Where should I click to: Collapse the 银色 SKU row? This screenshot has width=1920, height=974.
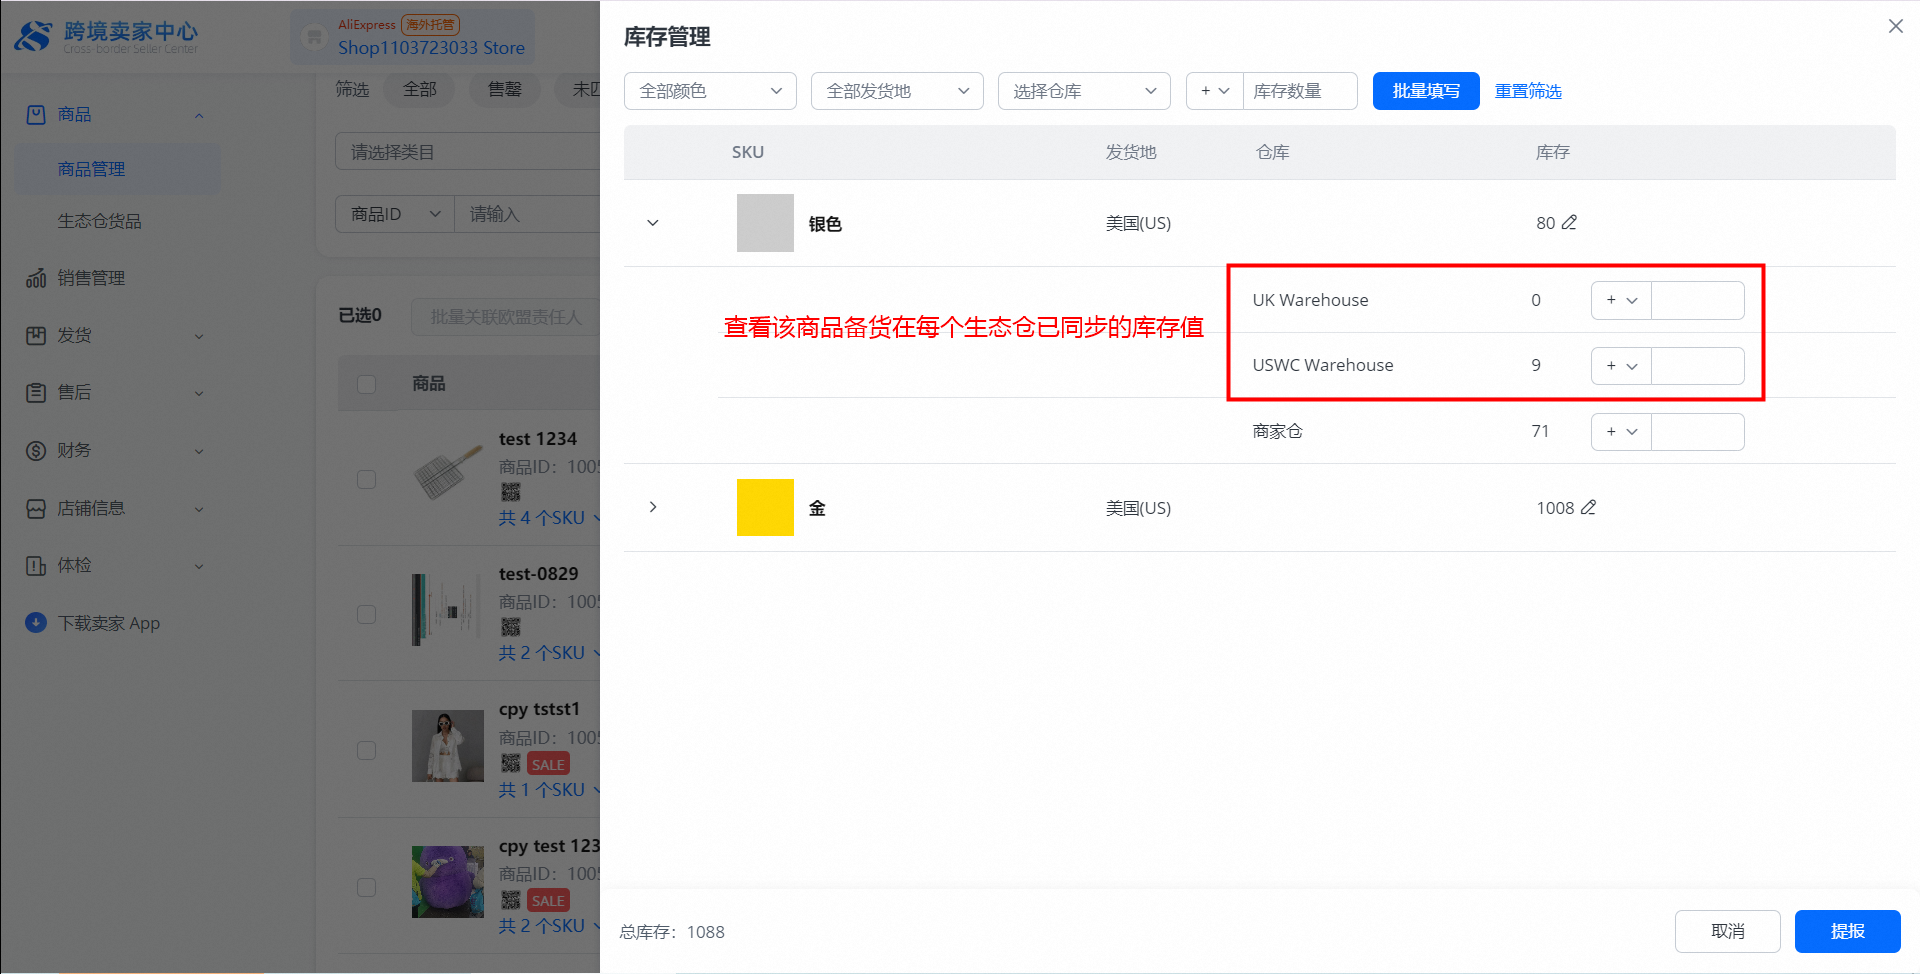(x=653, y=223)
